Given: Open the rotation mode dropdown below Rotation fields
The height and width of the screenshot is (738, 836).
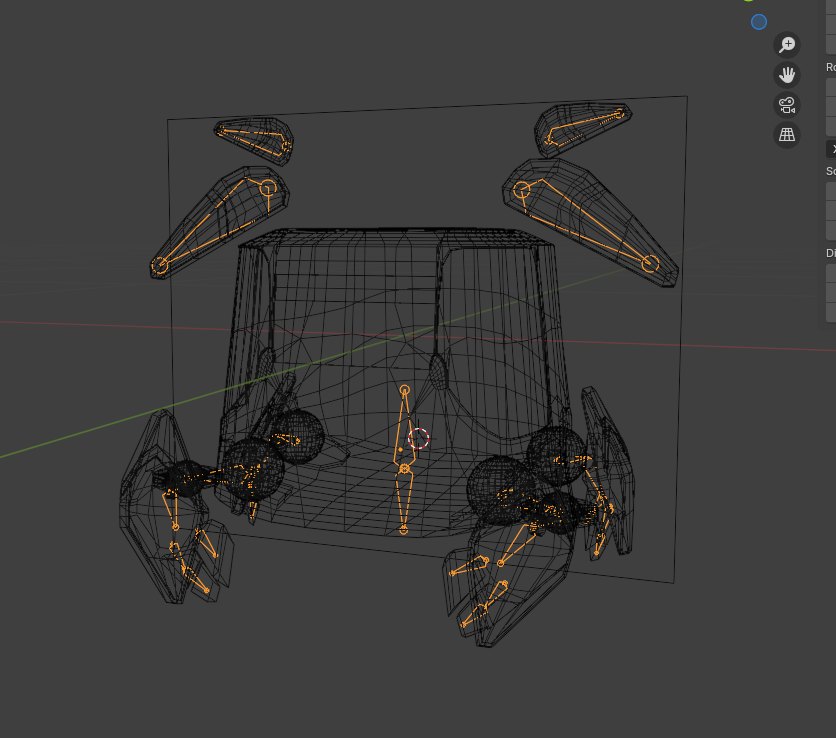Looking at the screenshot, I should coord(831,149).
